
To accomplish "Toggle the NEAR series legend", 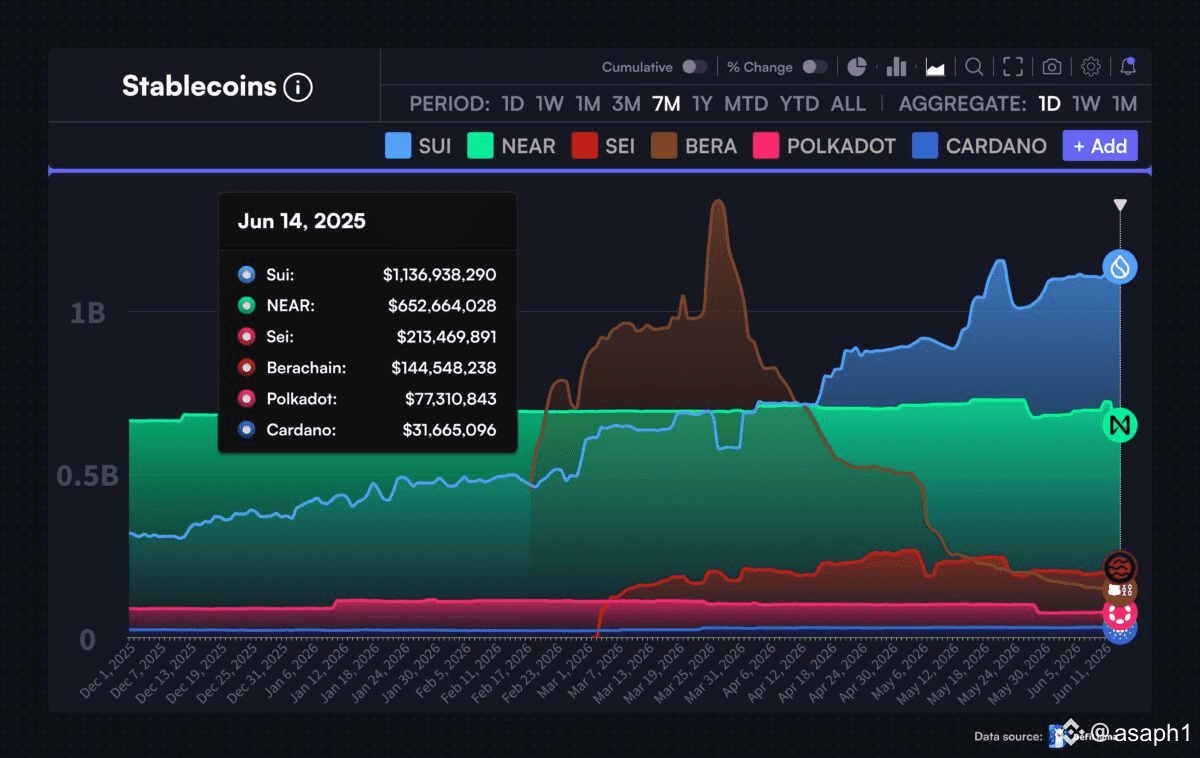I will [512, 146].
